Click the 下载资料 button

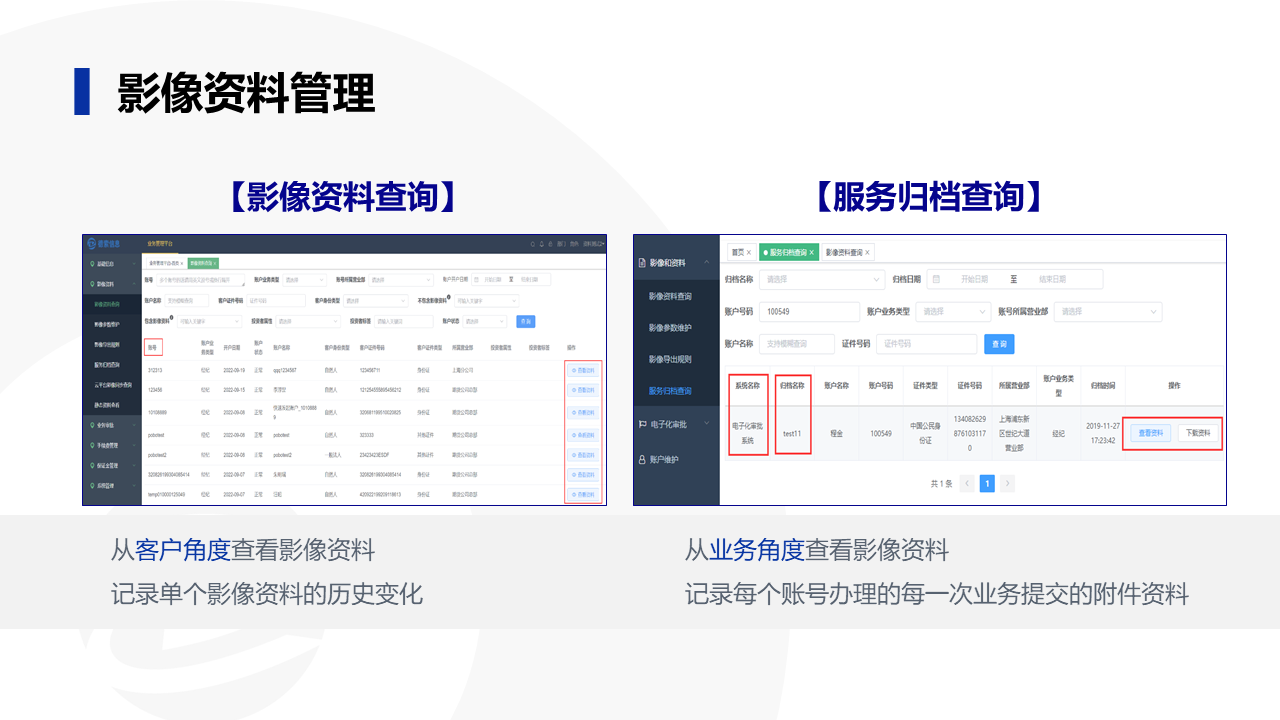coord(1199,433)
